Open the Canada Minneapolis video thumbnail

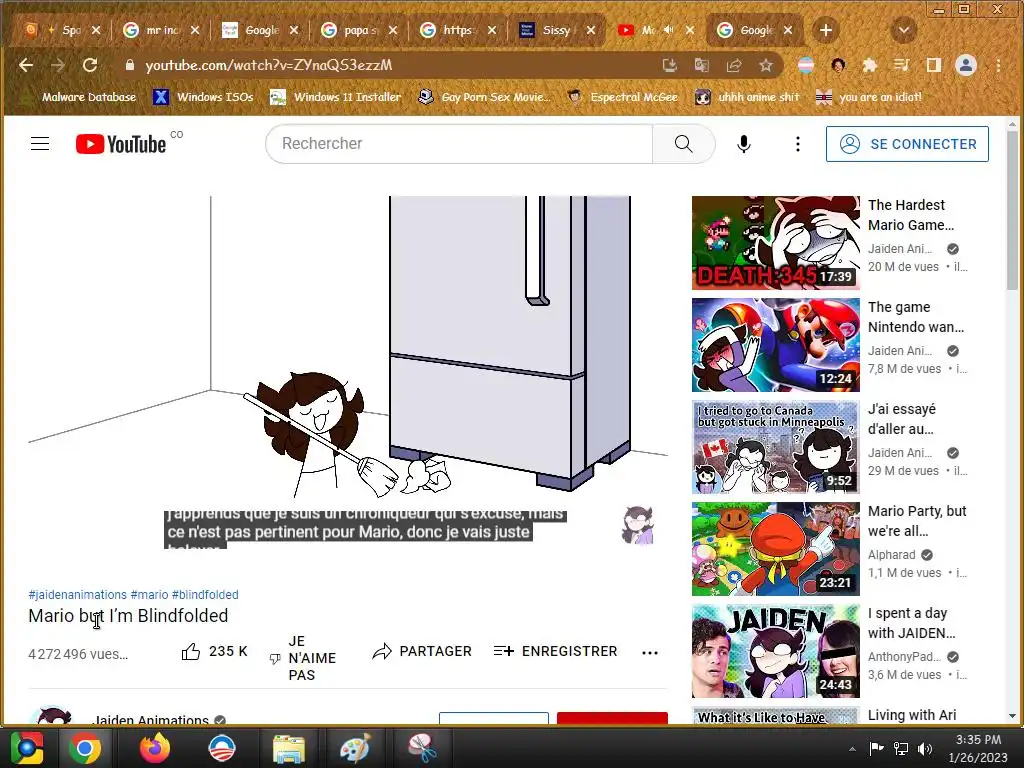[x=776, y=447]
